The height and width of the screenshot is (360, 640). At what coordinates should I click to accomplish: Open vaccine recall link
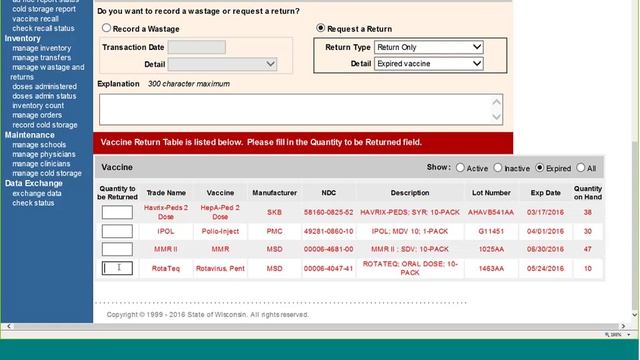(35, 19)
